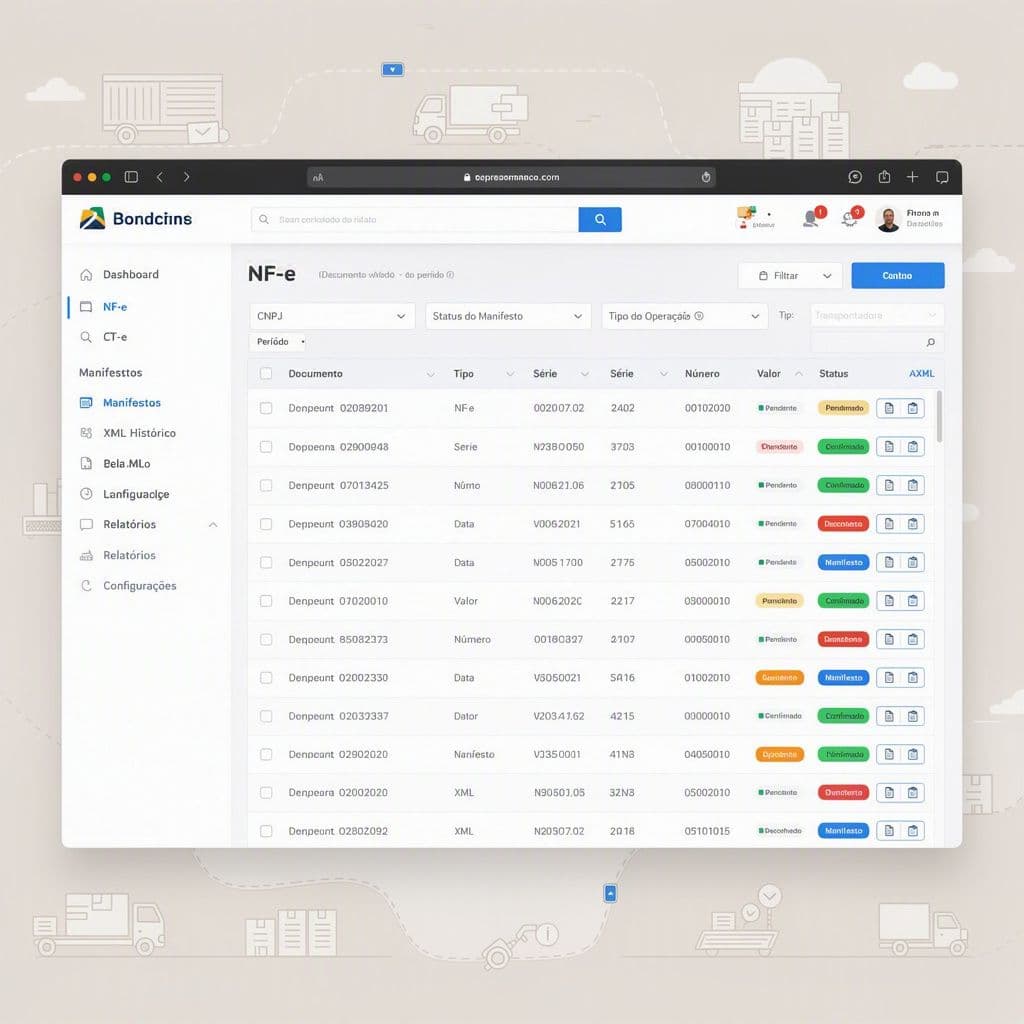
Task: Toggle the select-all header checkbox
Action: coord(266,374)
